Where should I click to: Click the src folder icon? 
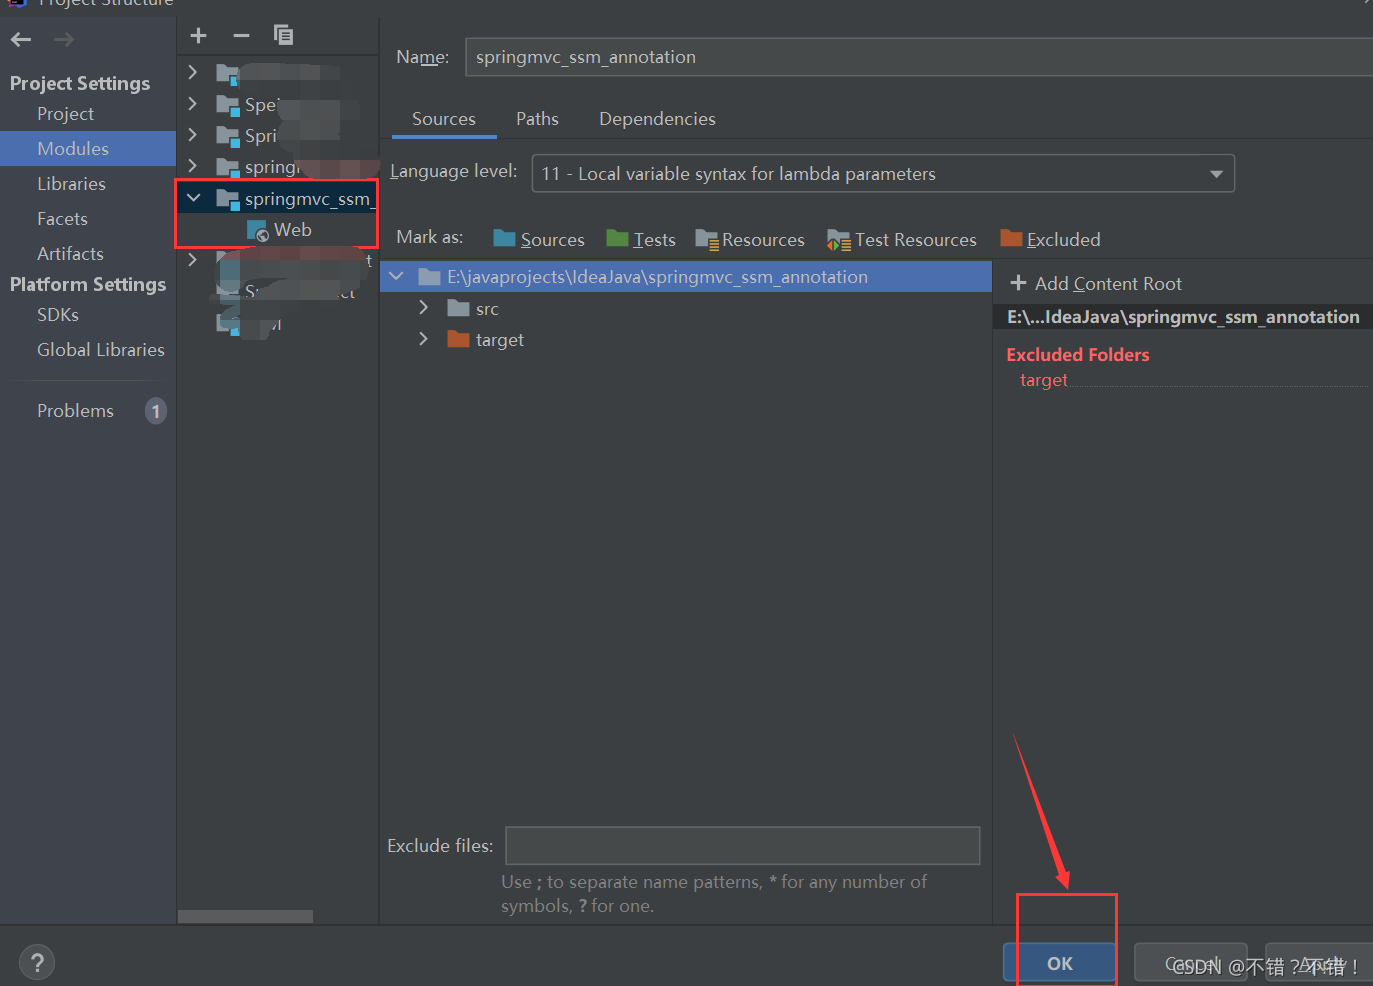click(x=459, y=308)
